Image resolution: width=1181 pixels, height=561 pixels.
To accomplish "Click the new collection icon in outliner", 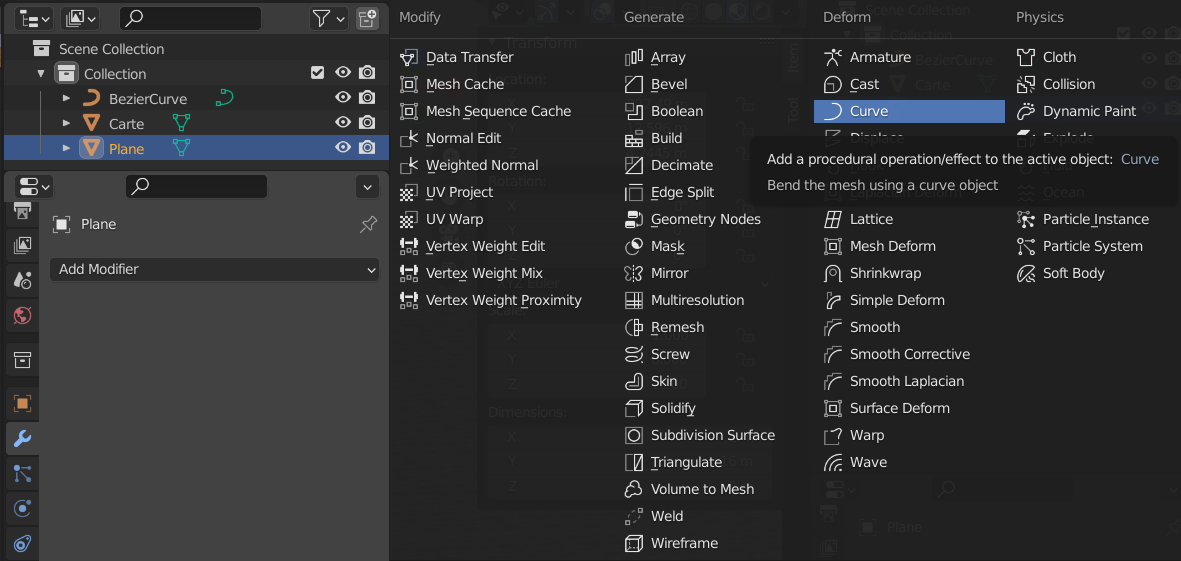I will click(x=367, y=18).
